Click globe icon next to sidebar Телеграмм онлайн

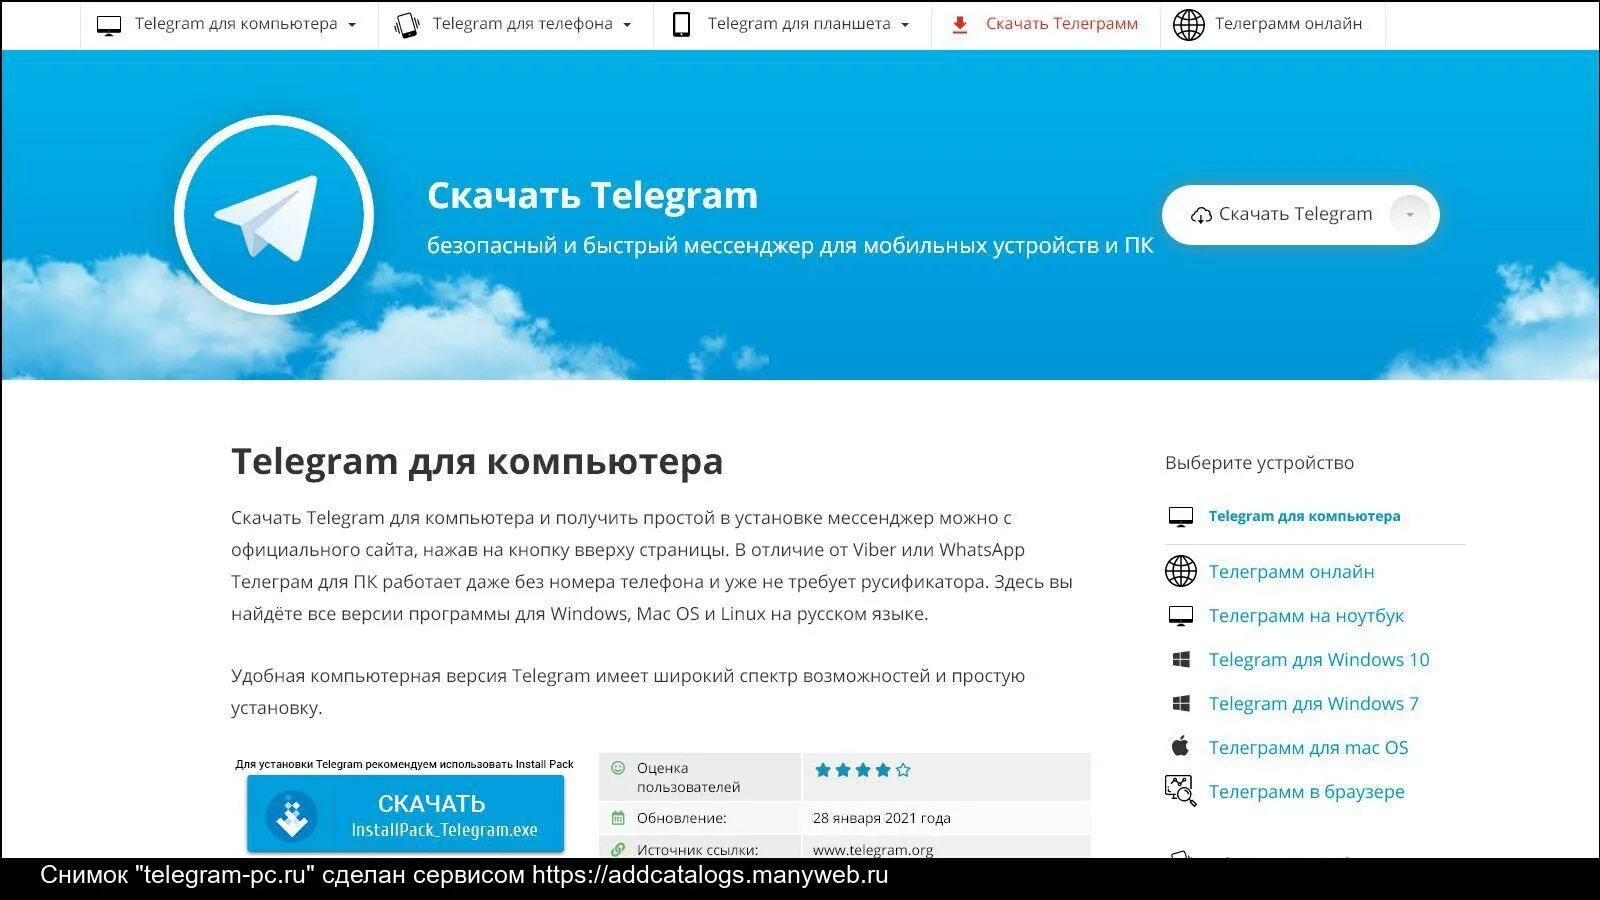1181,572
